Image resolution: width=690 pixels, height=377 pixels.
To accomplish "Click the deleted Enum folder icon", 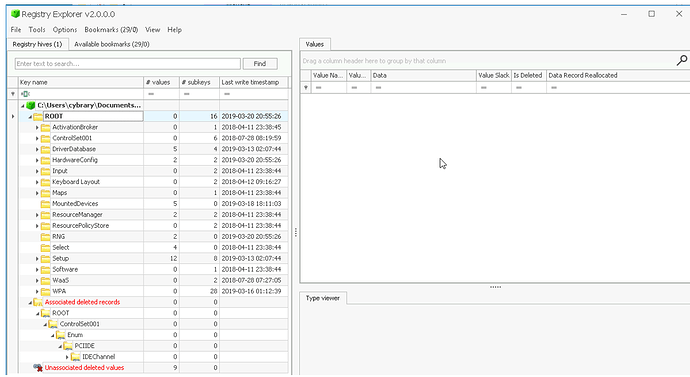I will tap(60, 335).
